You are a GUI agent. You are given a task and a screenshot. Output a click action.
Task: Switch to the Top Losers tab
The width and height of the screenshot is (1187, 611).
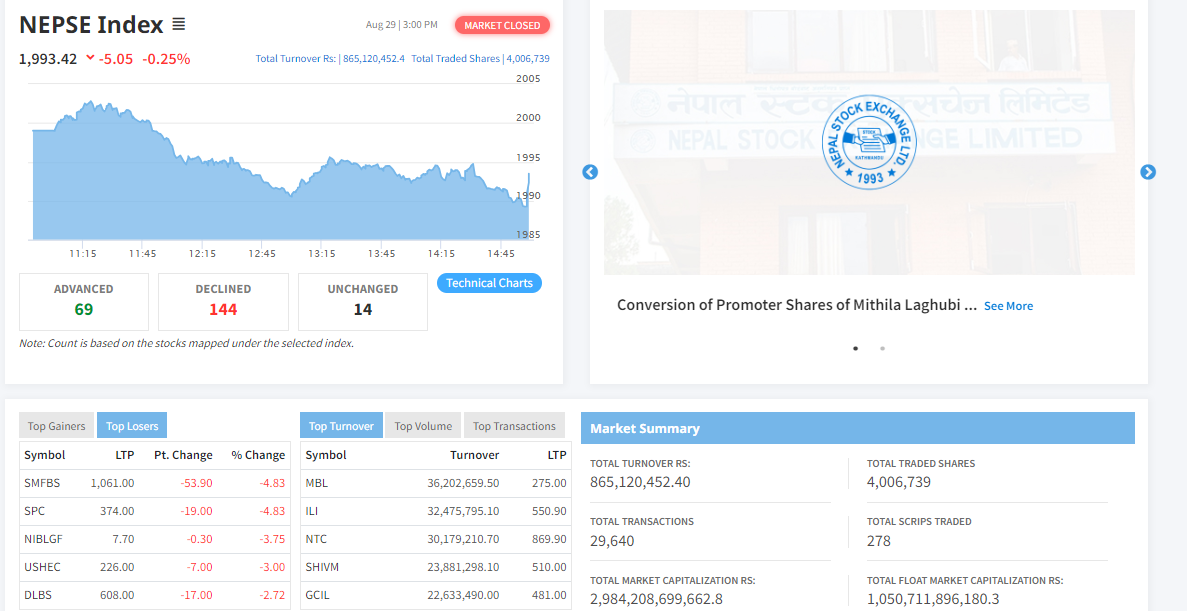click(x=132, y=426)
